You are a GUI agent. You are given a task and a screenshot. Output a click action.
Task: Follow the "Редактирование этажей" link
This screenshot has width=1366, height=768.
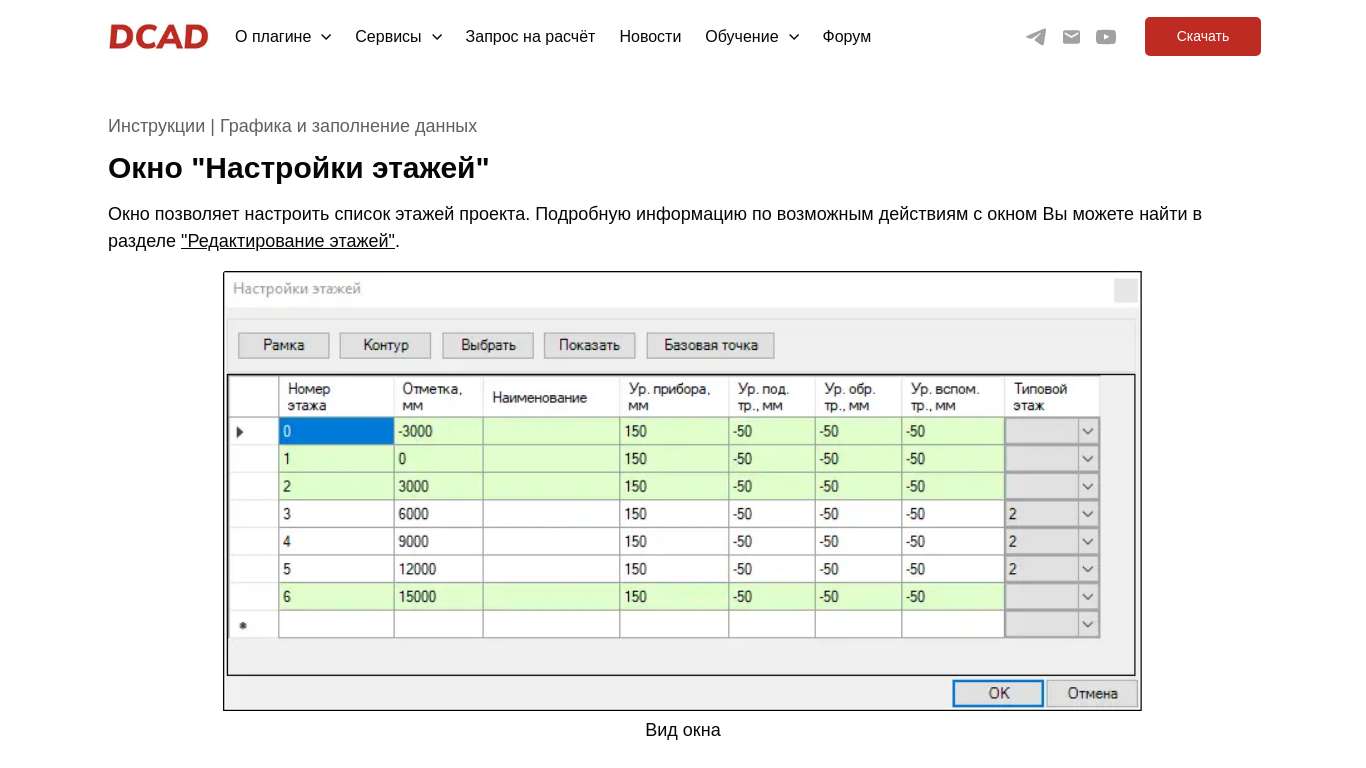point(288,241)
